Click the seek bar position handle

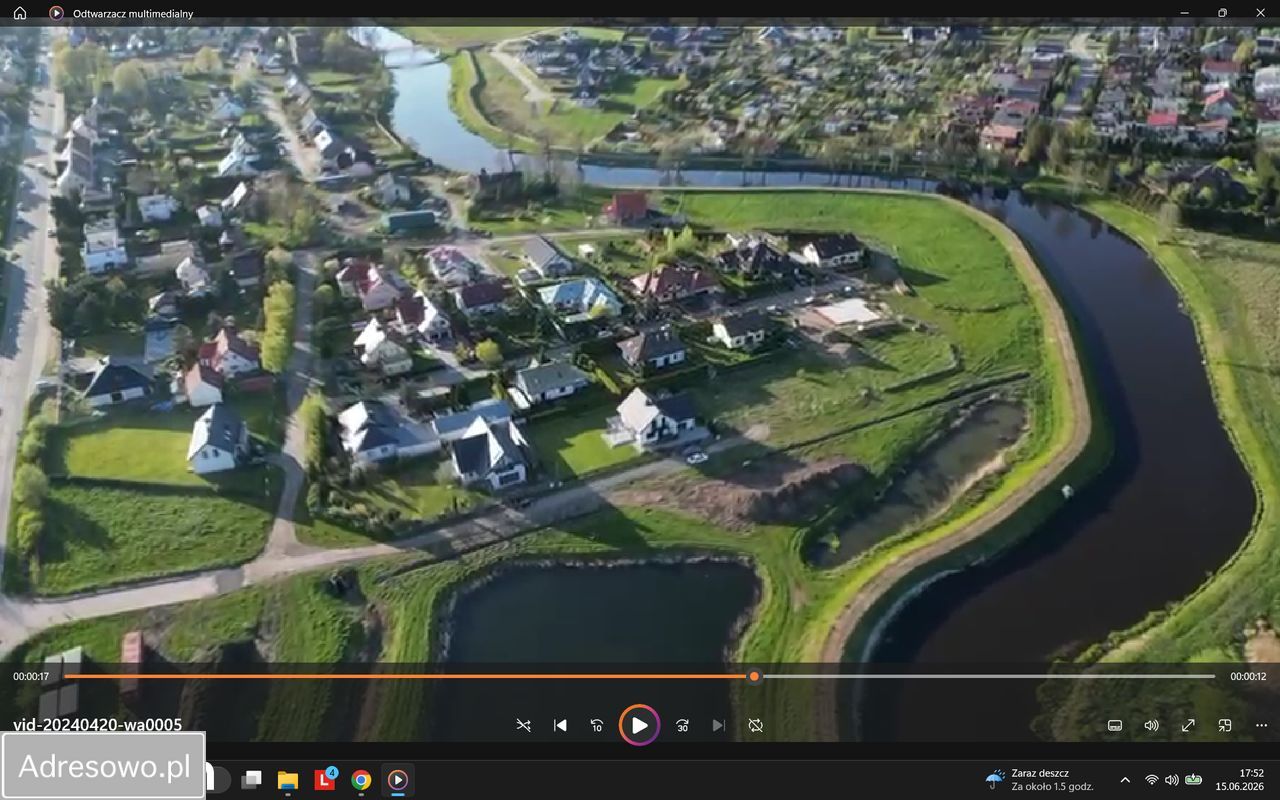pos(754,676)
